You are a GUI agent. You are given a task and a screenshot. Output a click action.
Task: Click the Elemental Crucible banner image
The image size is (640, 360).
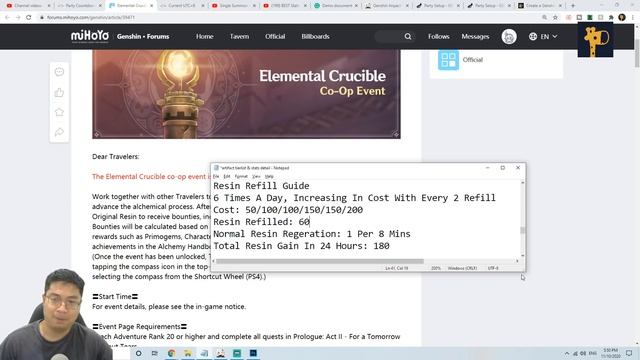[x=246, y=94]
